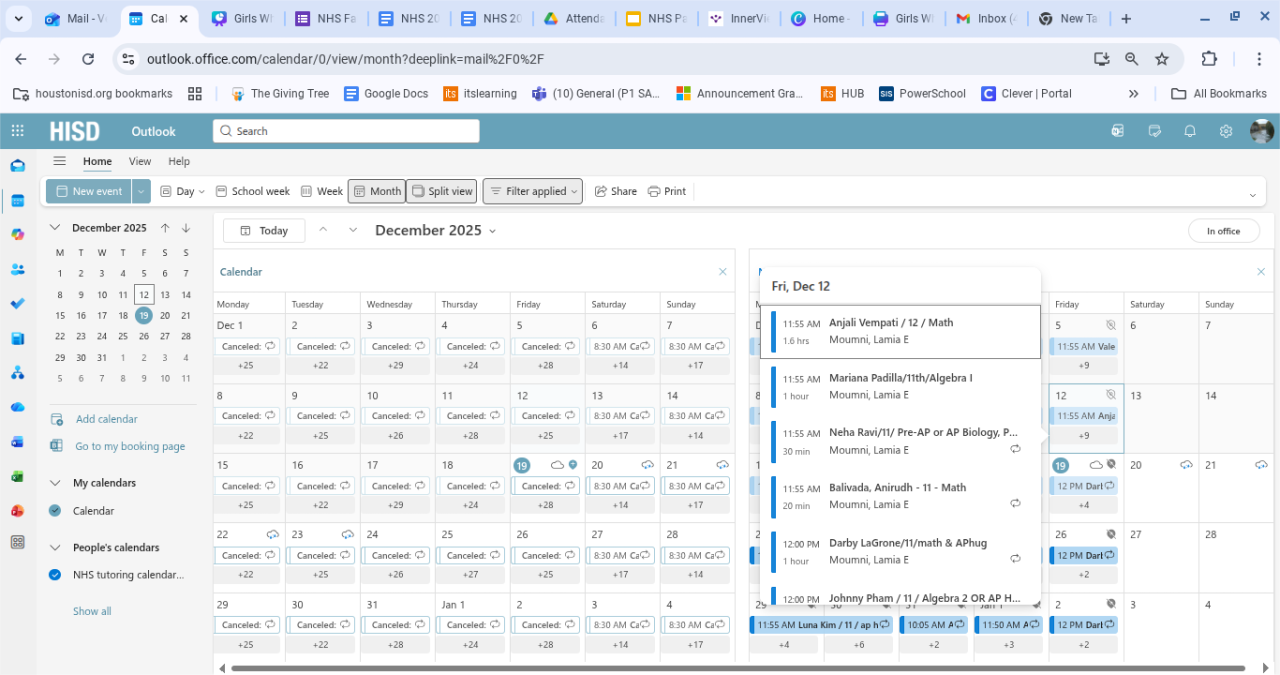Mini calendar go to previous month arrow
The height and width of the screenshot is (675, 1280).
click(x=165, y=228)
